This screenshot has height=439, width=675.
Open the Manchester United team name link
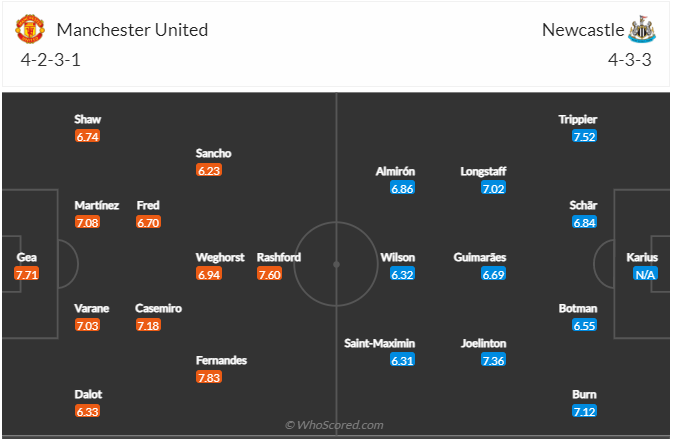pos(132,30)
